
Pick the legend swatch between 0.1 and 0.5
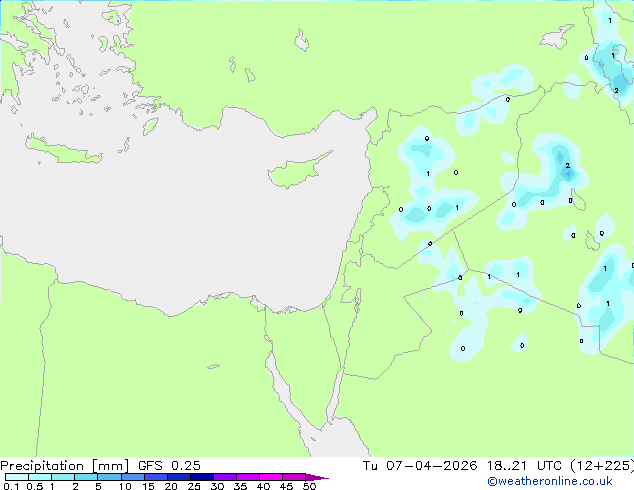click(17, 477)
